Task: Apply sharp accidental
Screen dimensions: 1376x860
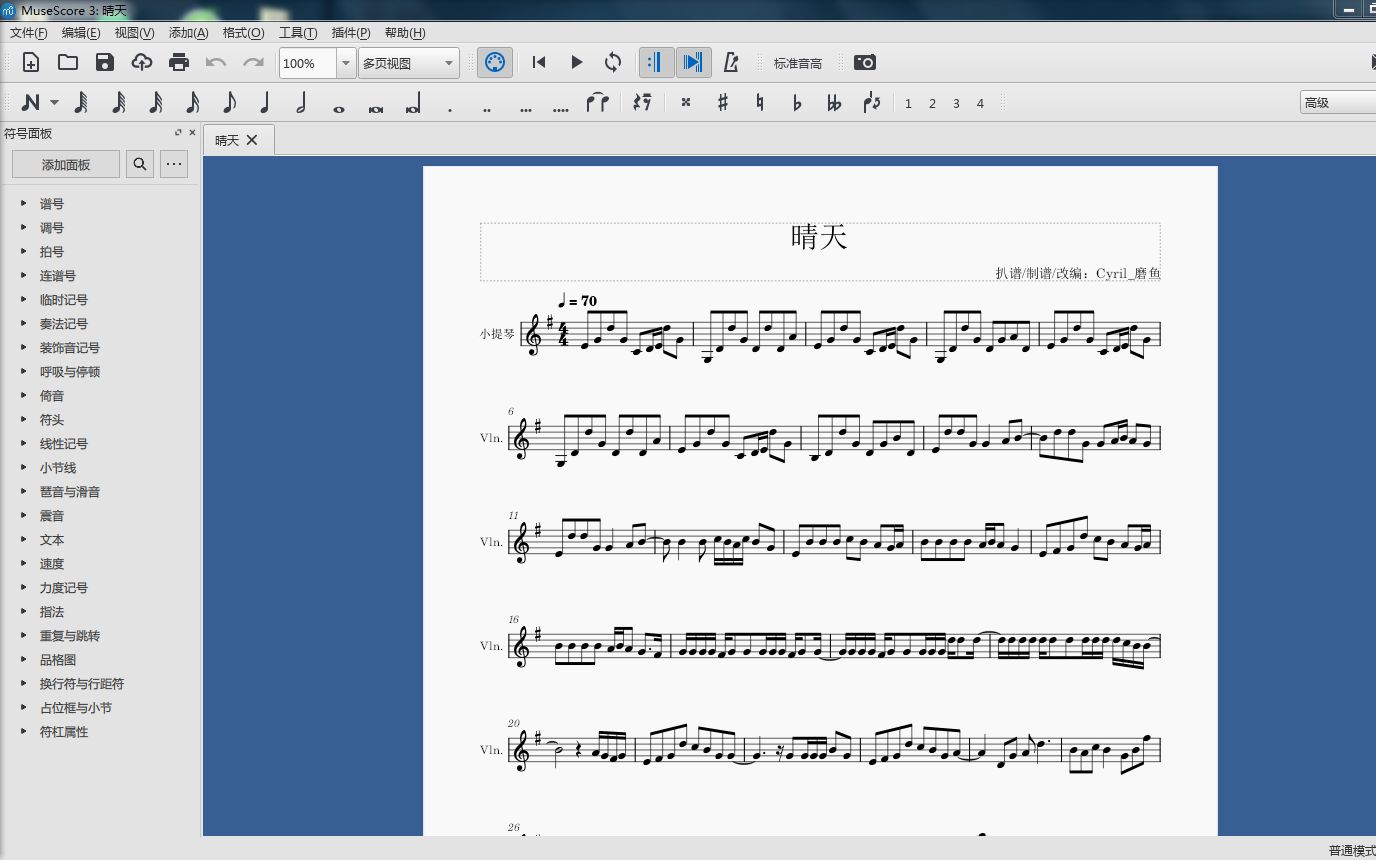Action: [723, 102]
